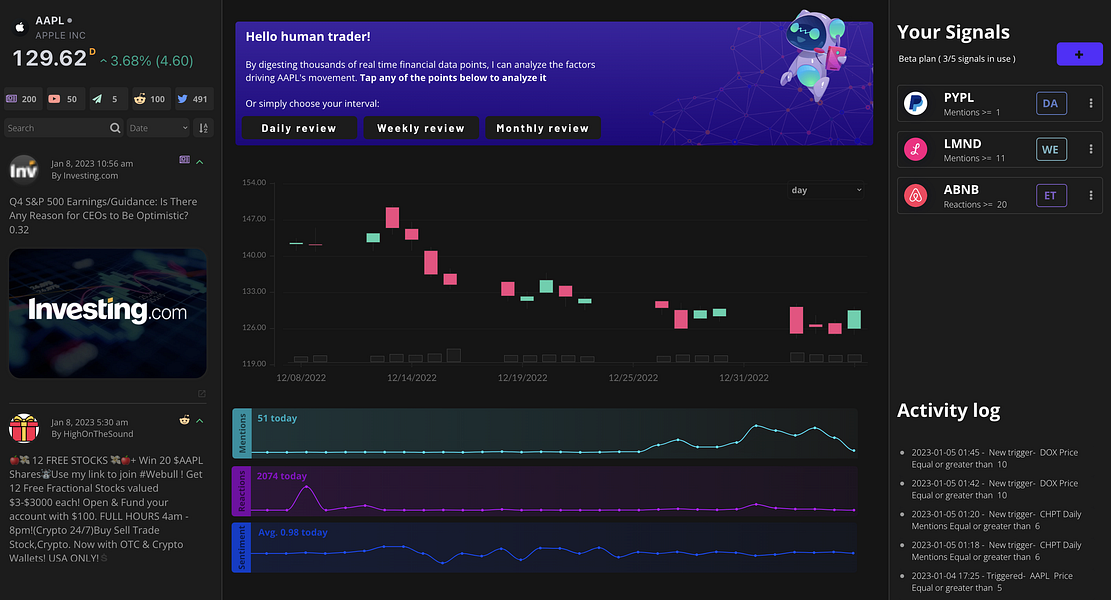The height and width of the screenshot is (600, 1111).
Task: Add a new signal with plus button
Action: [x=1079, y=54]
